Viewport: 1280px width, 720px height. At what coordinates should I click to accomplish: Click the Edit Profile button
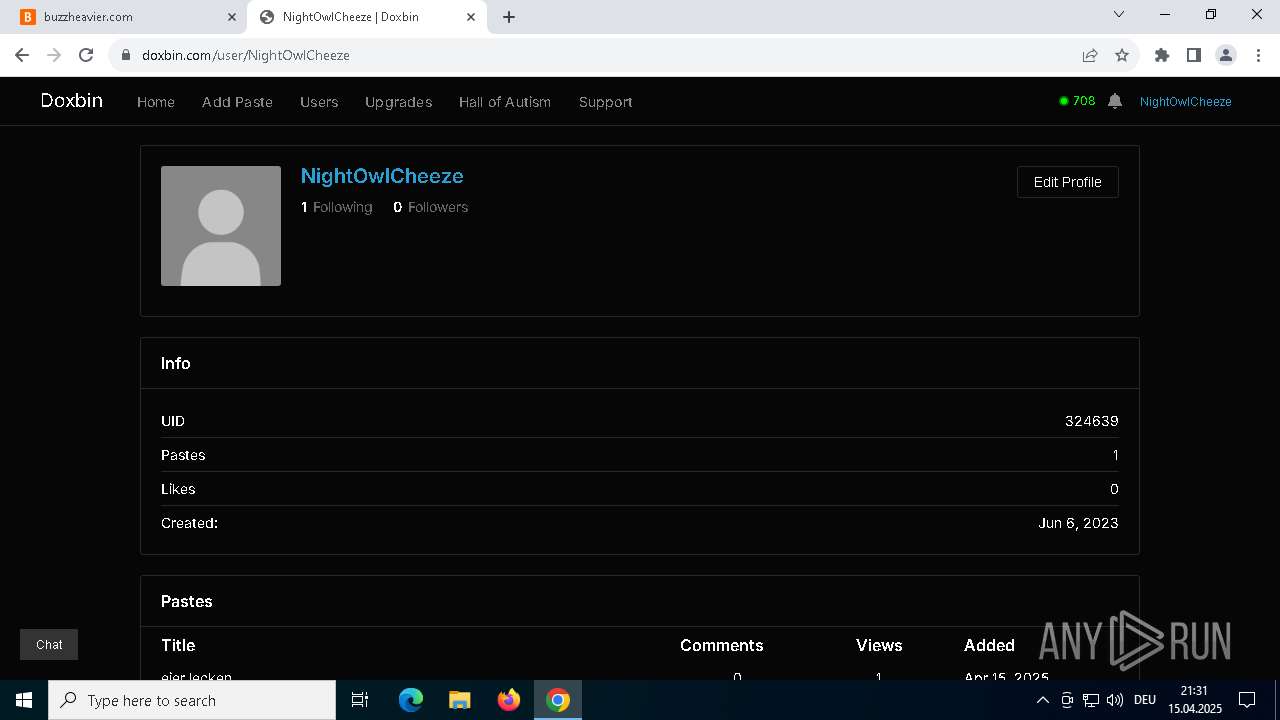pos(1067,182)
